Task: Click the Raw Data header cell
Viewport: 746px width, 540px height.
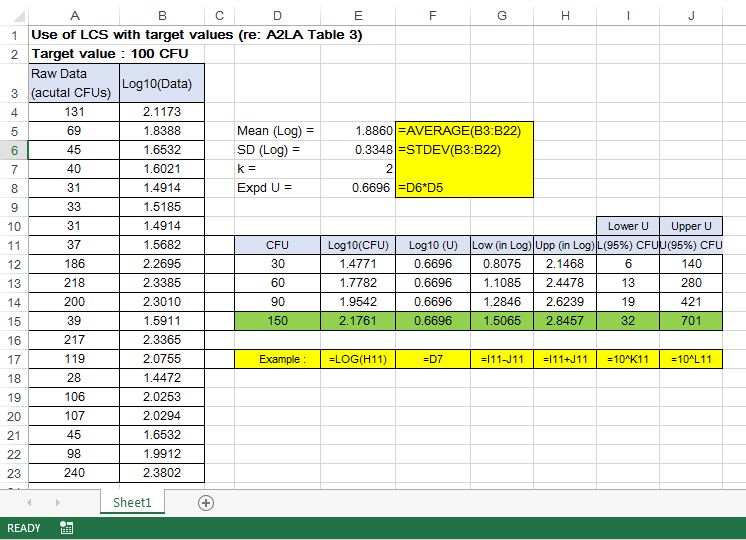Action: (74, 84)
